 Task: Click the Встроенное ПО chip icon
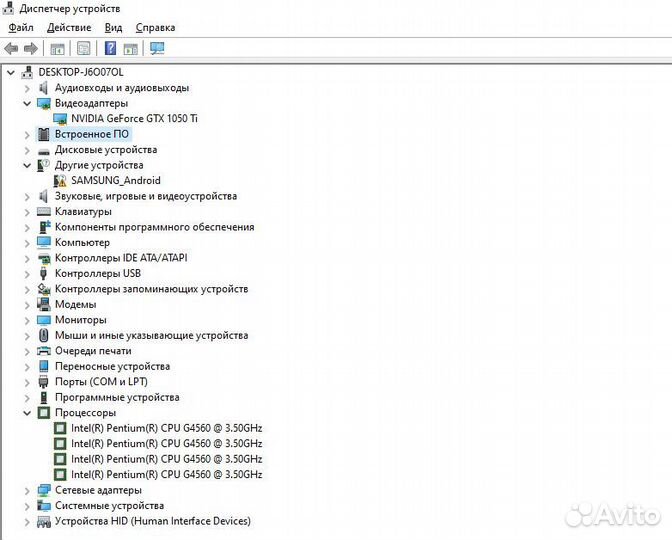[44, 134]
